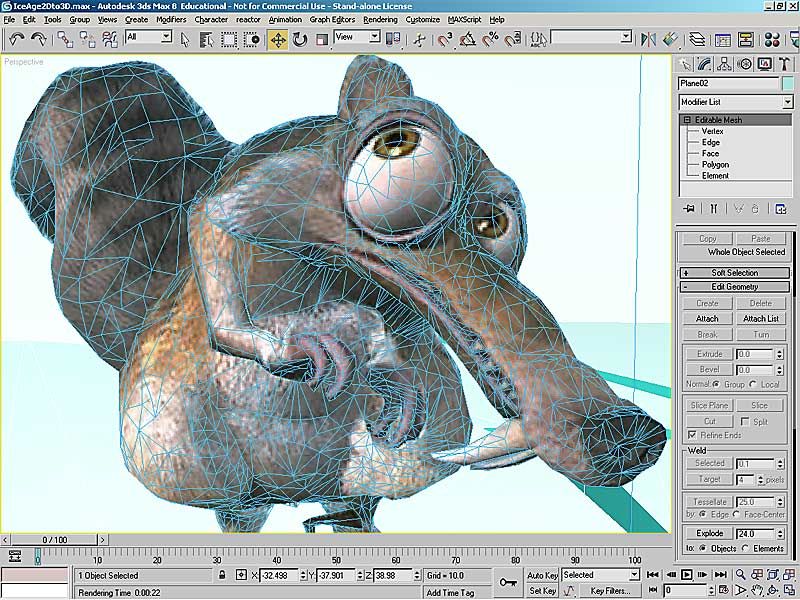
Task: Select the Elements explode radio button
Action: click(746, 548)
